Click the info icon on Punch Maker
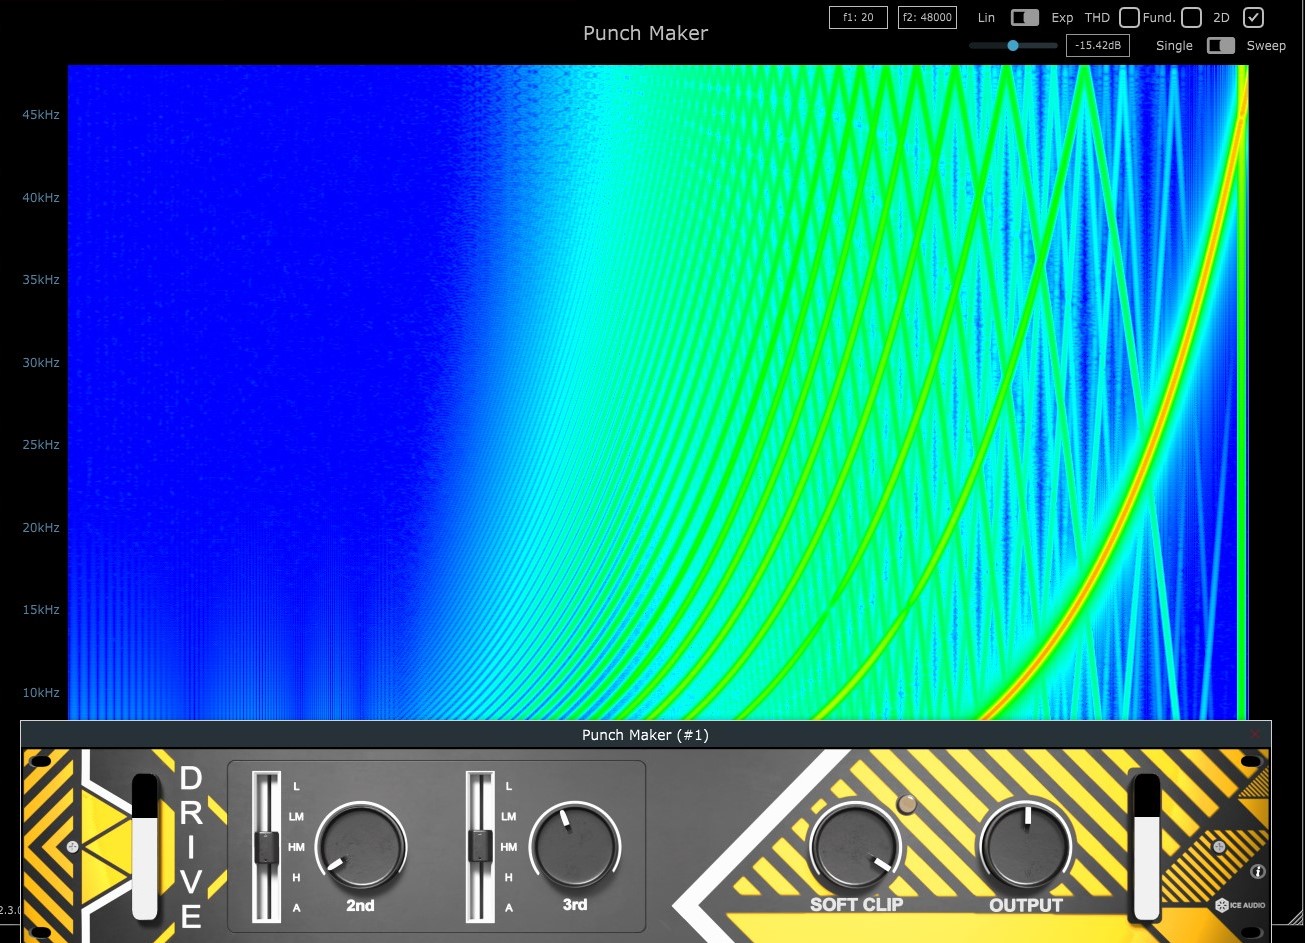 (1258, 872)
